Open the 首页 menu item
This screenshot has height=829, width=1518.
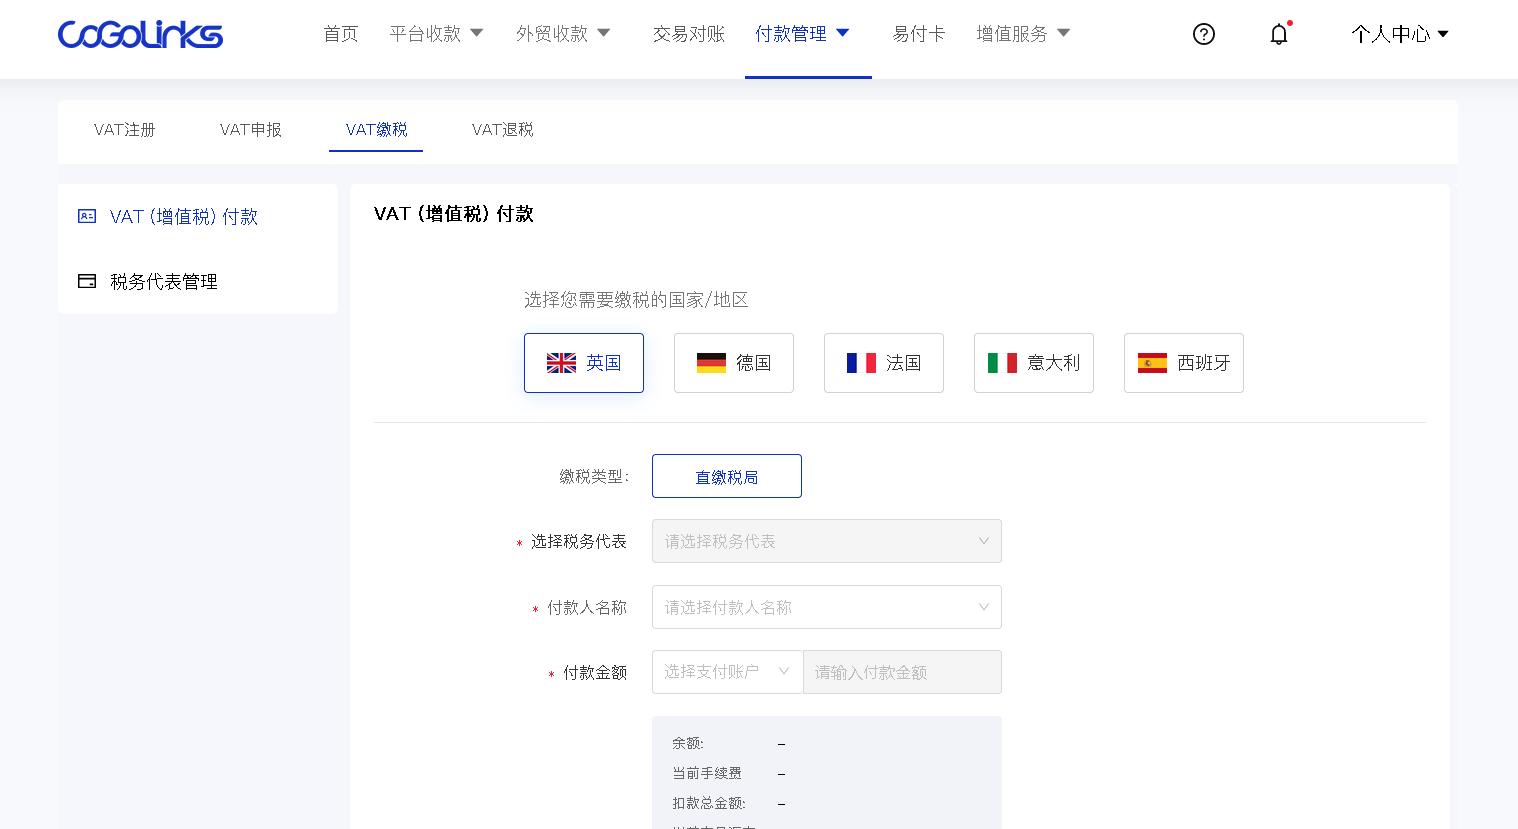pos(340,33)
